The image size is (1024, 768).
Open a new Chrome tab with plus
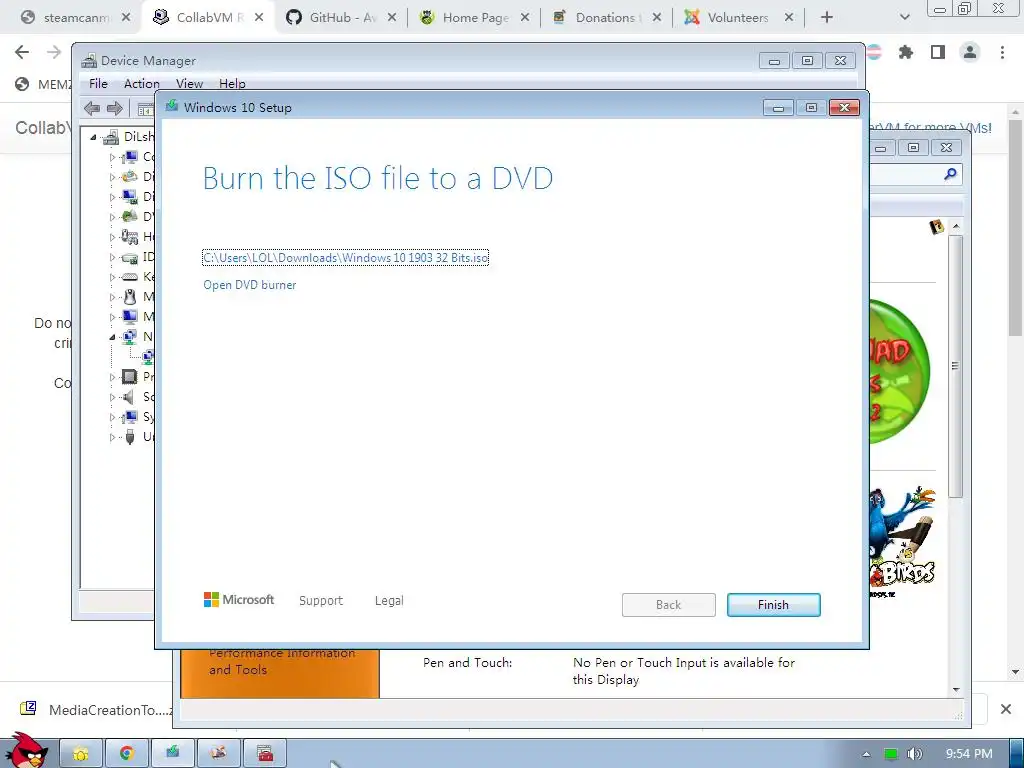pos(827,18)
